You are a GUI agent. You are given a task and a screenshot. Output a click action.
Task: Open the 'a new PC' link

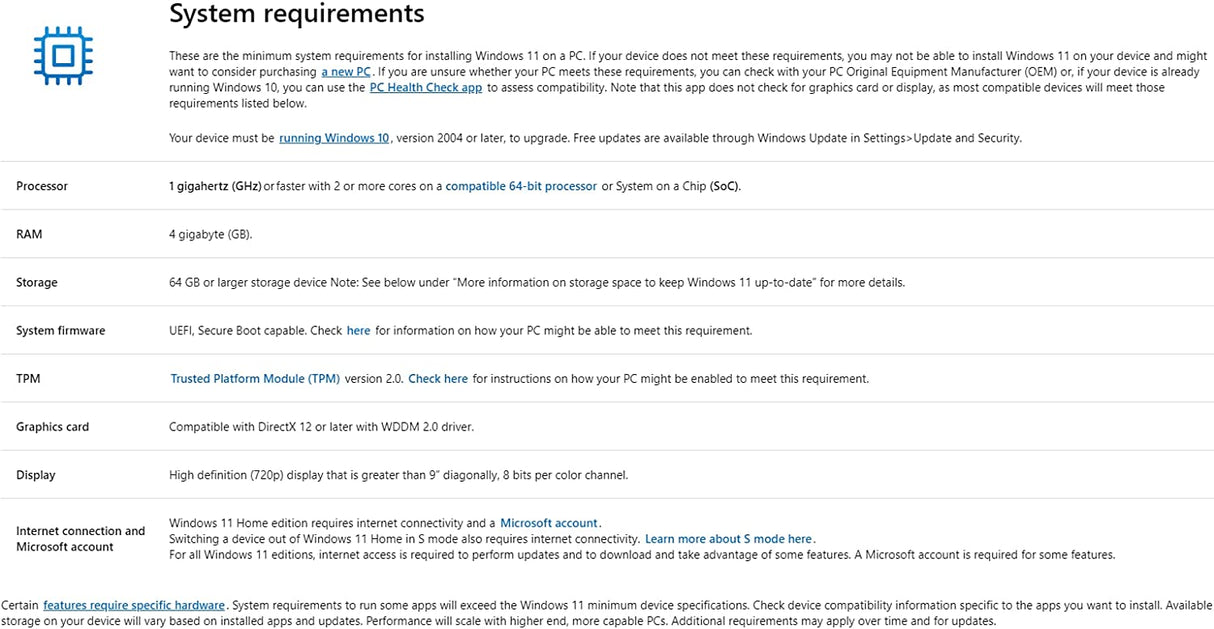click(346, 72)
